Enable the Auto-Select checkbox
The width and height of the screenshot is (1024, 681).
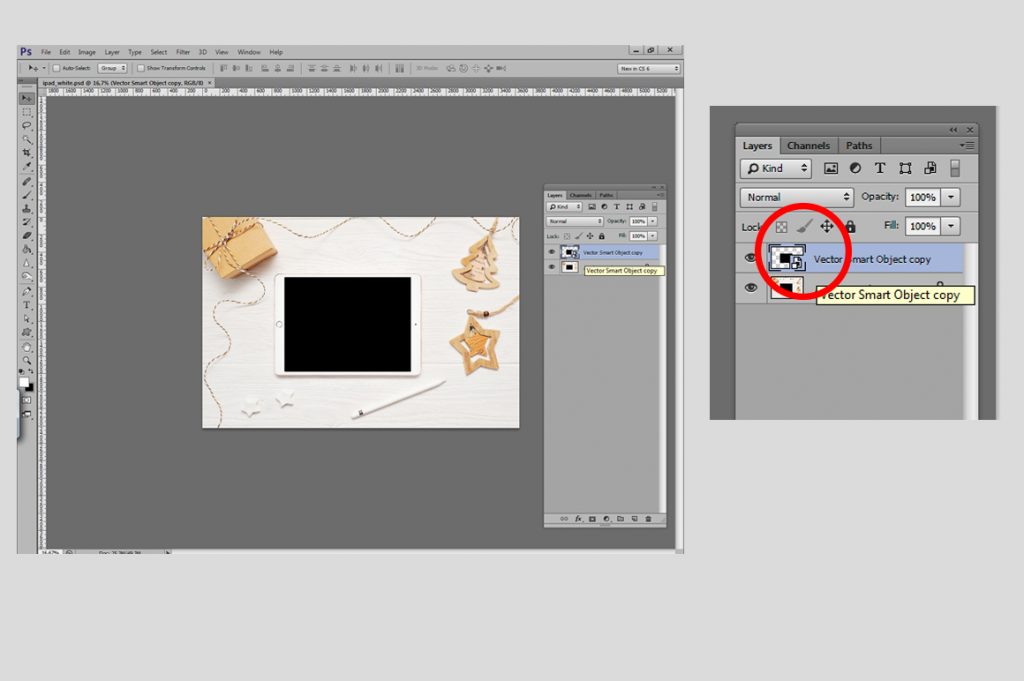(56, 68)
